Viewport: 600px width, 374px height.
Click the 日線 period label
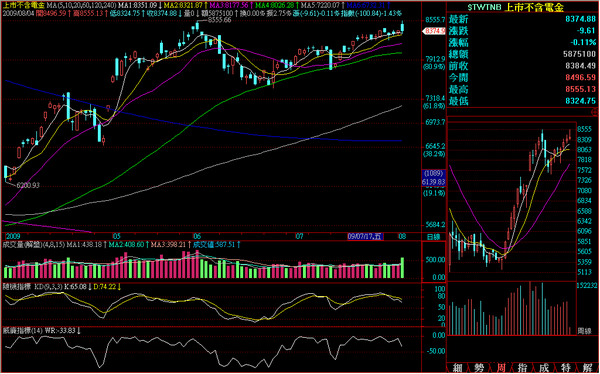(433, 237)
